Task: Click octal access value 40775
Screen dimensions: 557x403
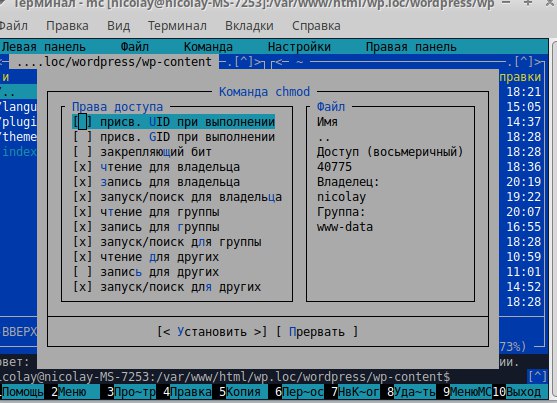Action: point(334,167)
